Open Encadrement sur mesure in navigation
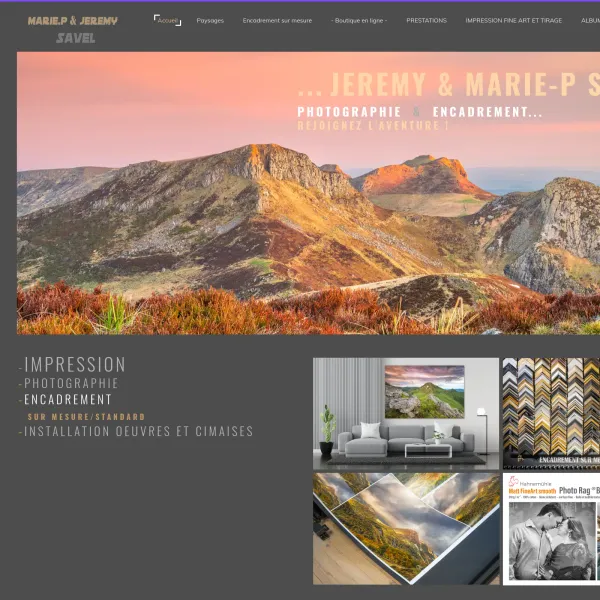 click(277, 20)
